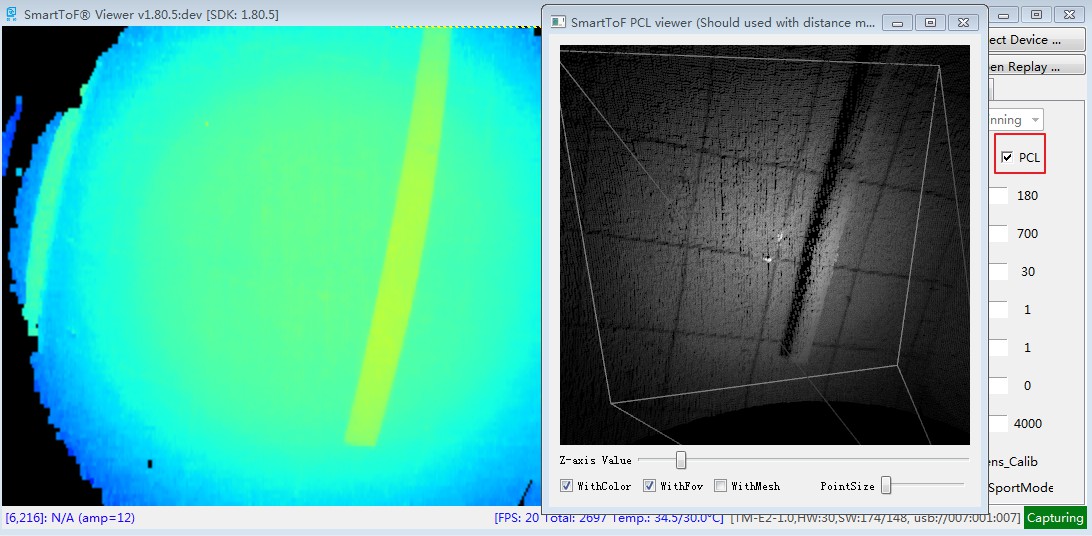Click the 'Z-axis Value' label
This screenshot has width=1092, height=536.
coord(595,460)
